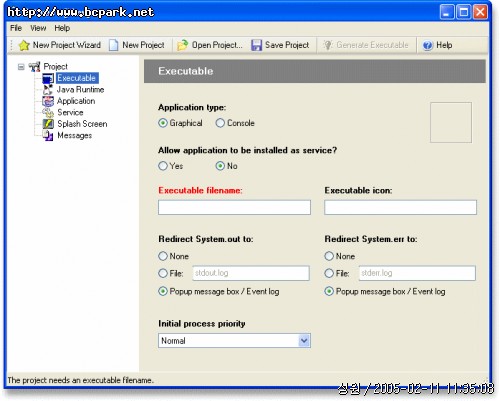Select Java Runtime in project tree
Image resolution: width=500 pixels, height=401 pixels.
click(80, 90)
